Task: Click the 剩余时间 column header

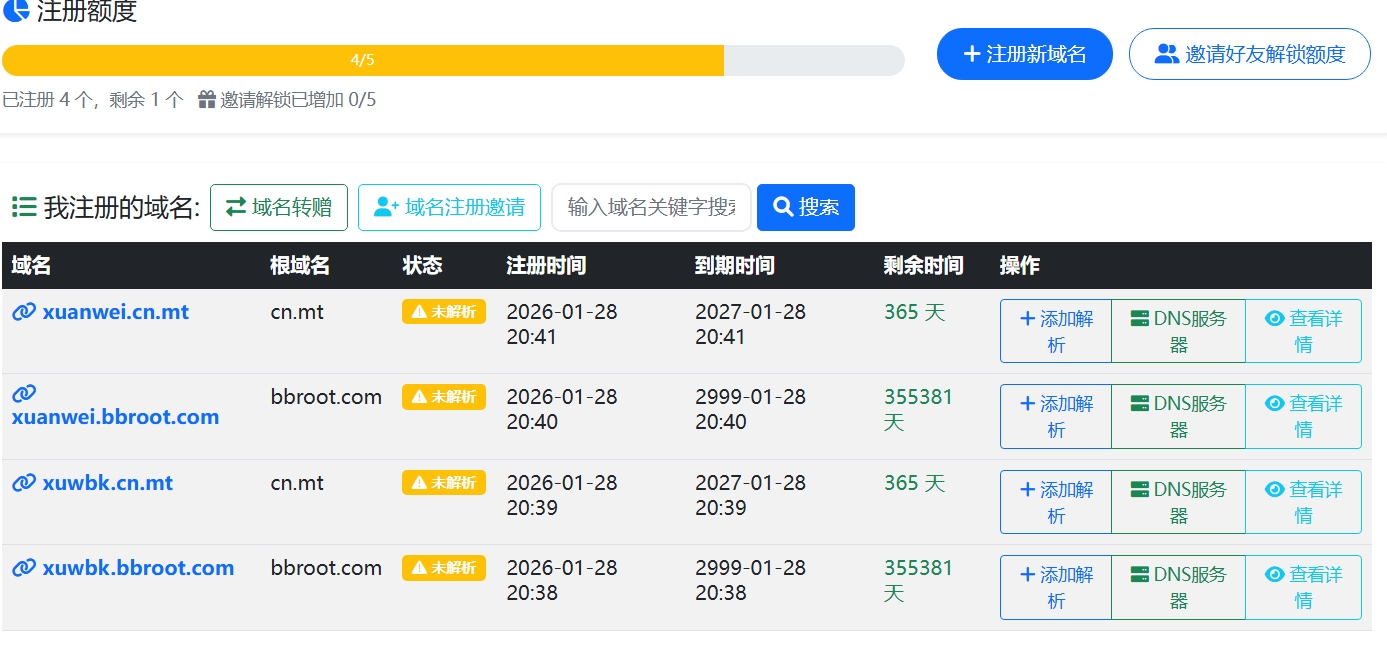Action: point(923,266)
